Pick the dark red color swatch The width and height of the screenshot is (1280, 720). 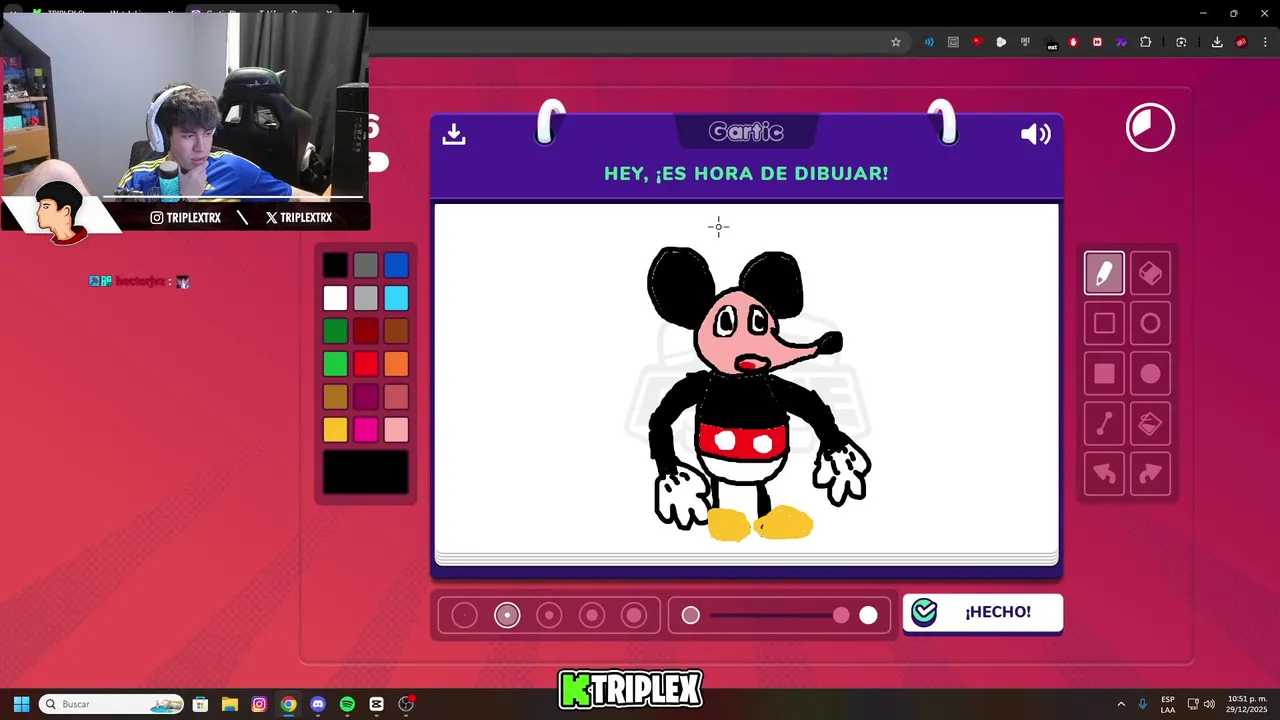[366, 331]
